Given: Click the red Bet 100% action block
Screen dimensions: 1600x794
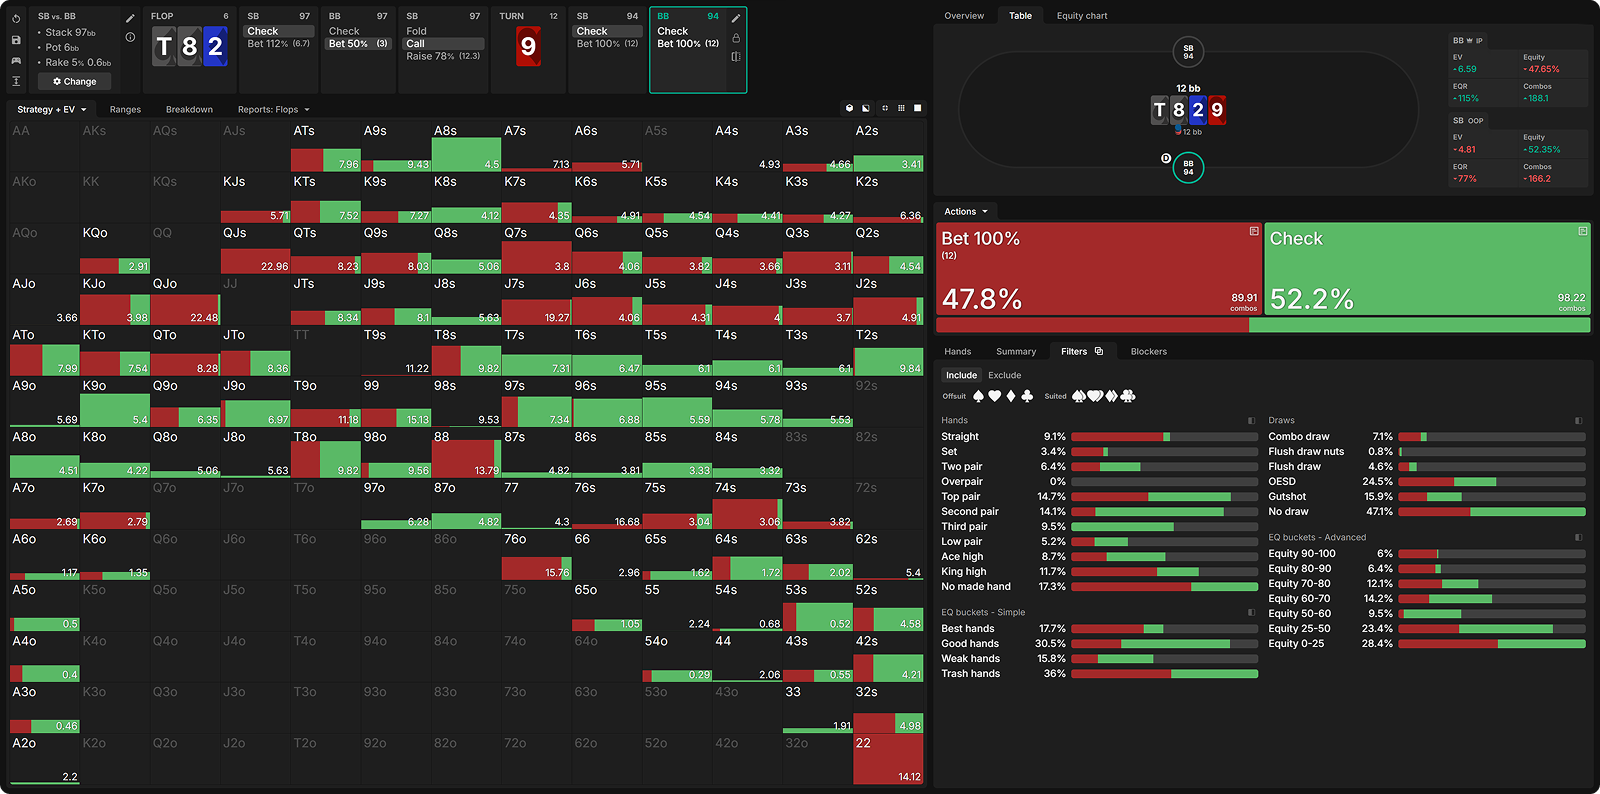Looking at the screenshot, I should pyautogui.click(x=1098, y=268).
